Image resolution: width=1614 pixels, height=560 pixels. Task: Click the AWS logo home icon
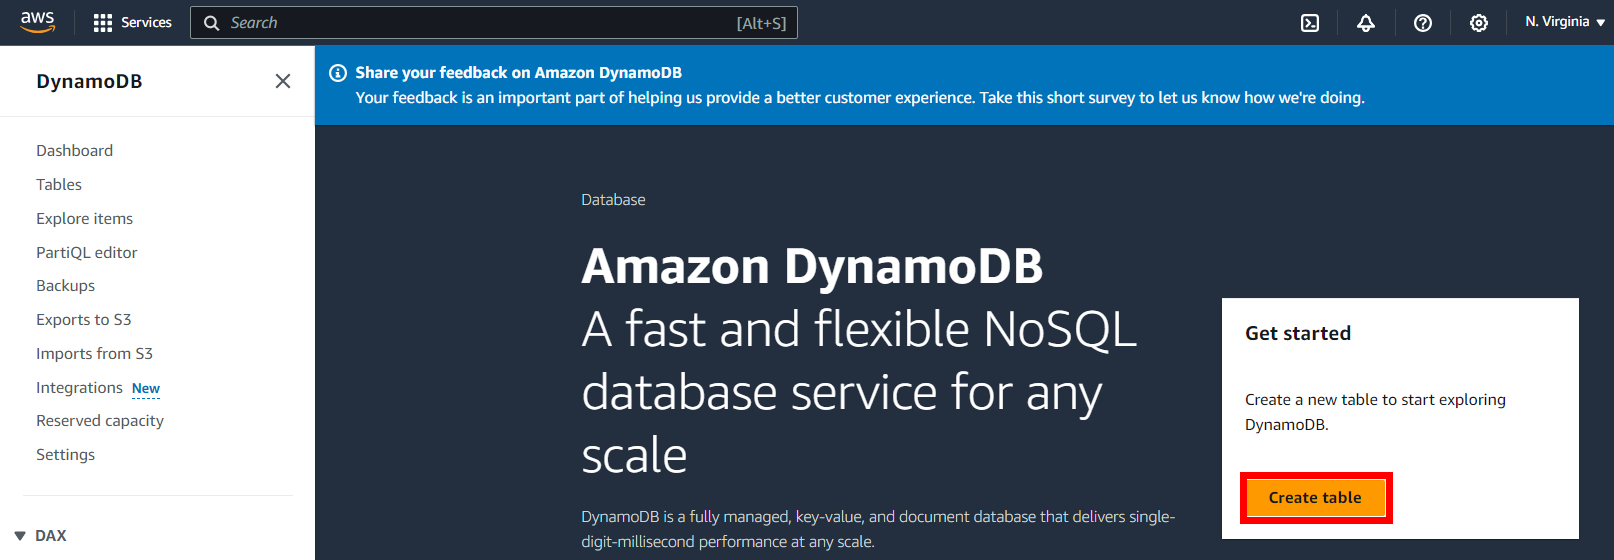37,22
